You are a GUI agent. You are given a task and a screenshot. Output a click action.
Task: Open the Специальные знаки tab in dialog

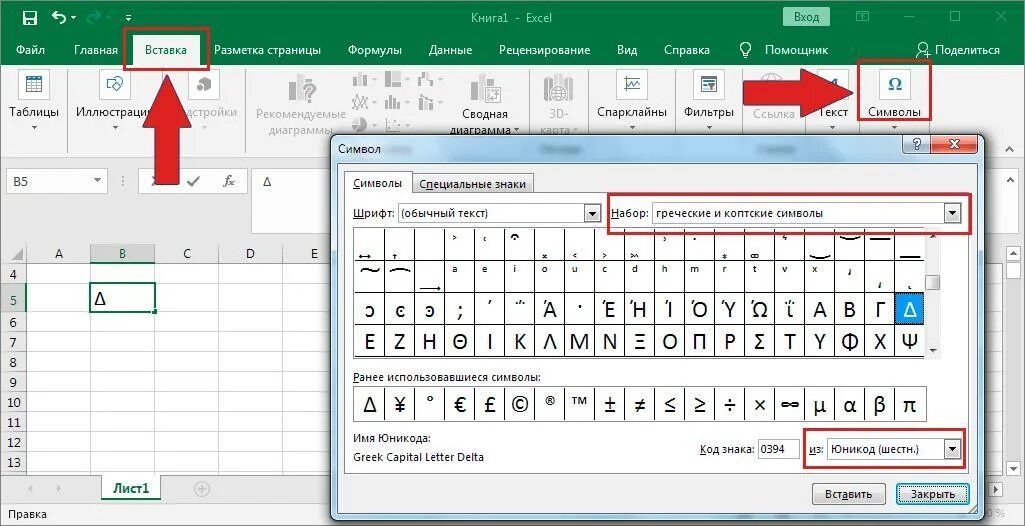473,184
